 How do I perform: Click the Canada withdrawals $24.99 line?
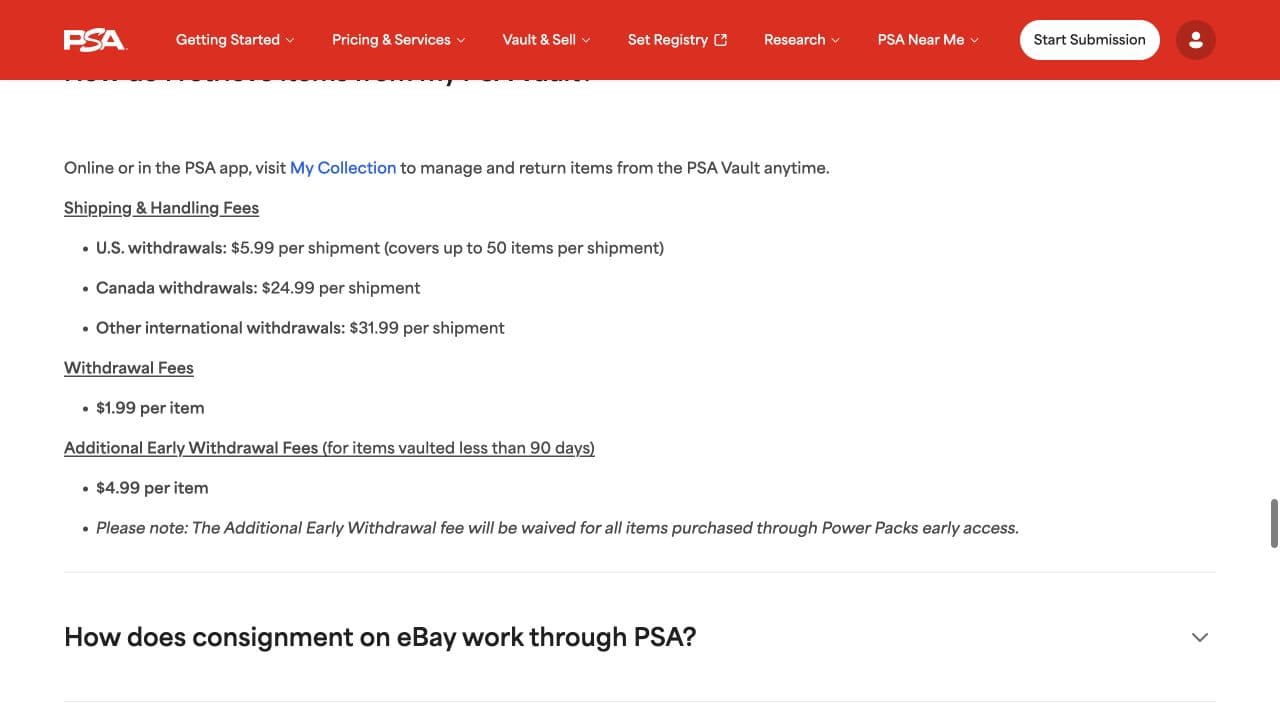pos(258,288)
